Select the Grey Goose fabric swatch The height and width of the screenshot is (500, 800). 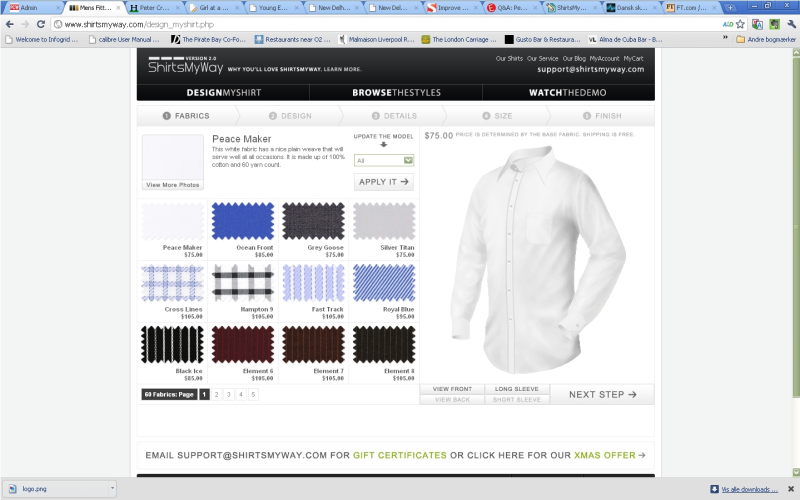point(313,221)
